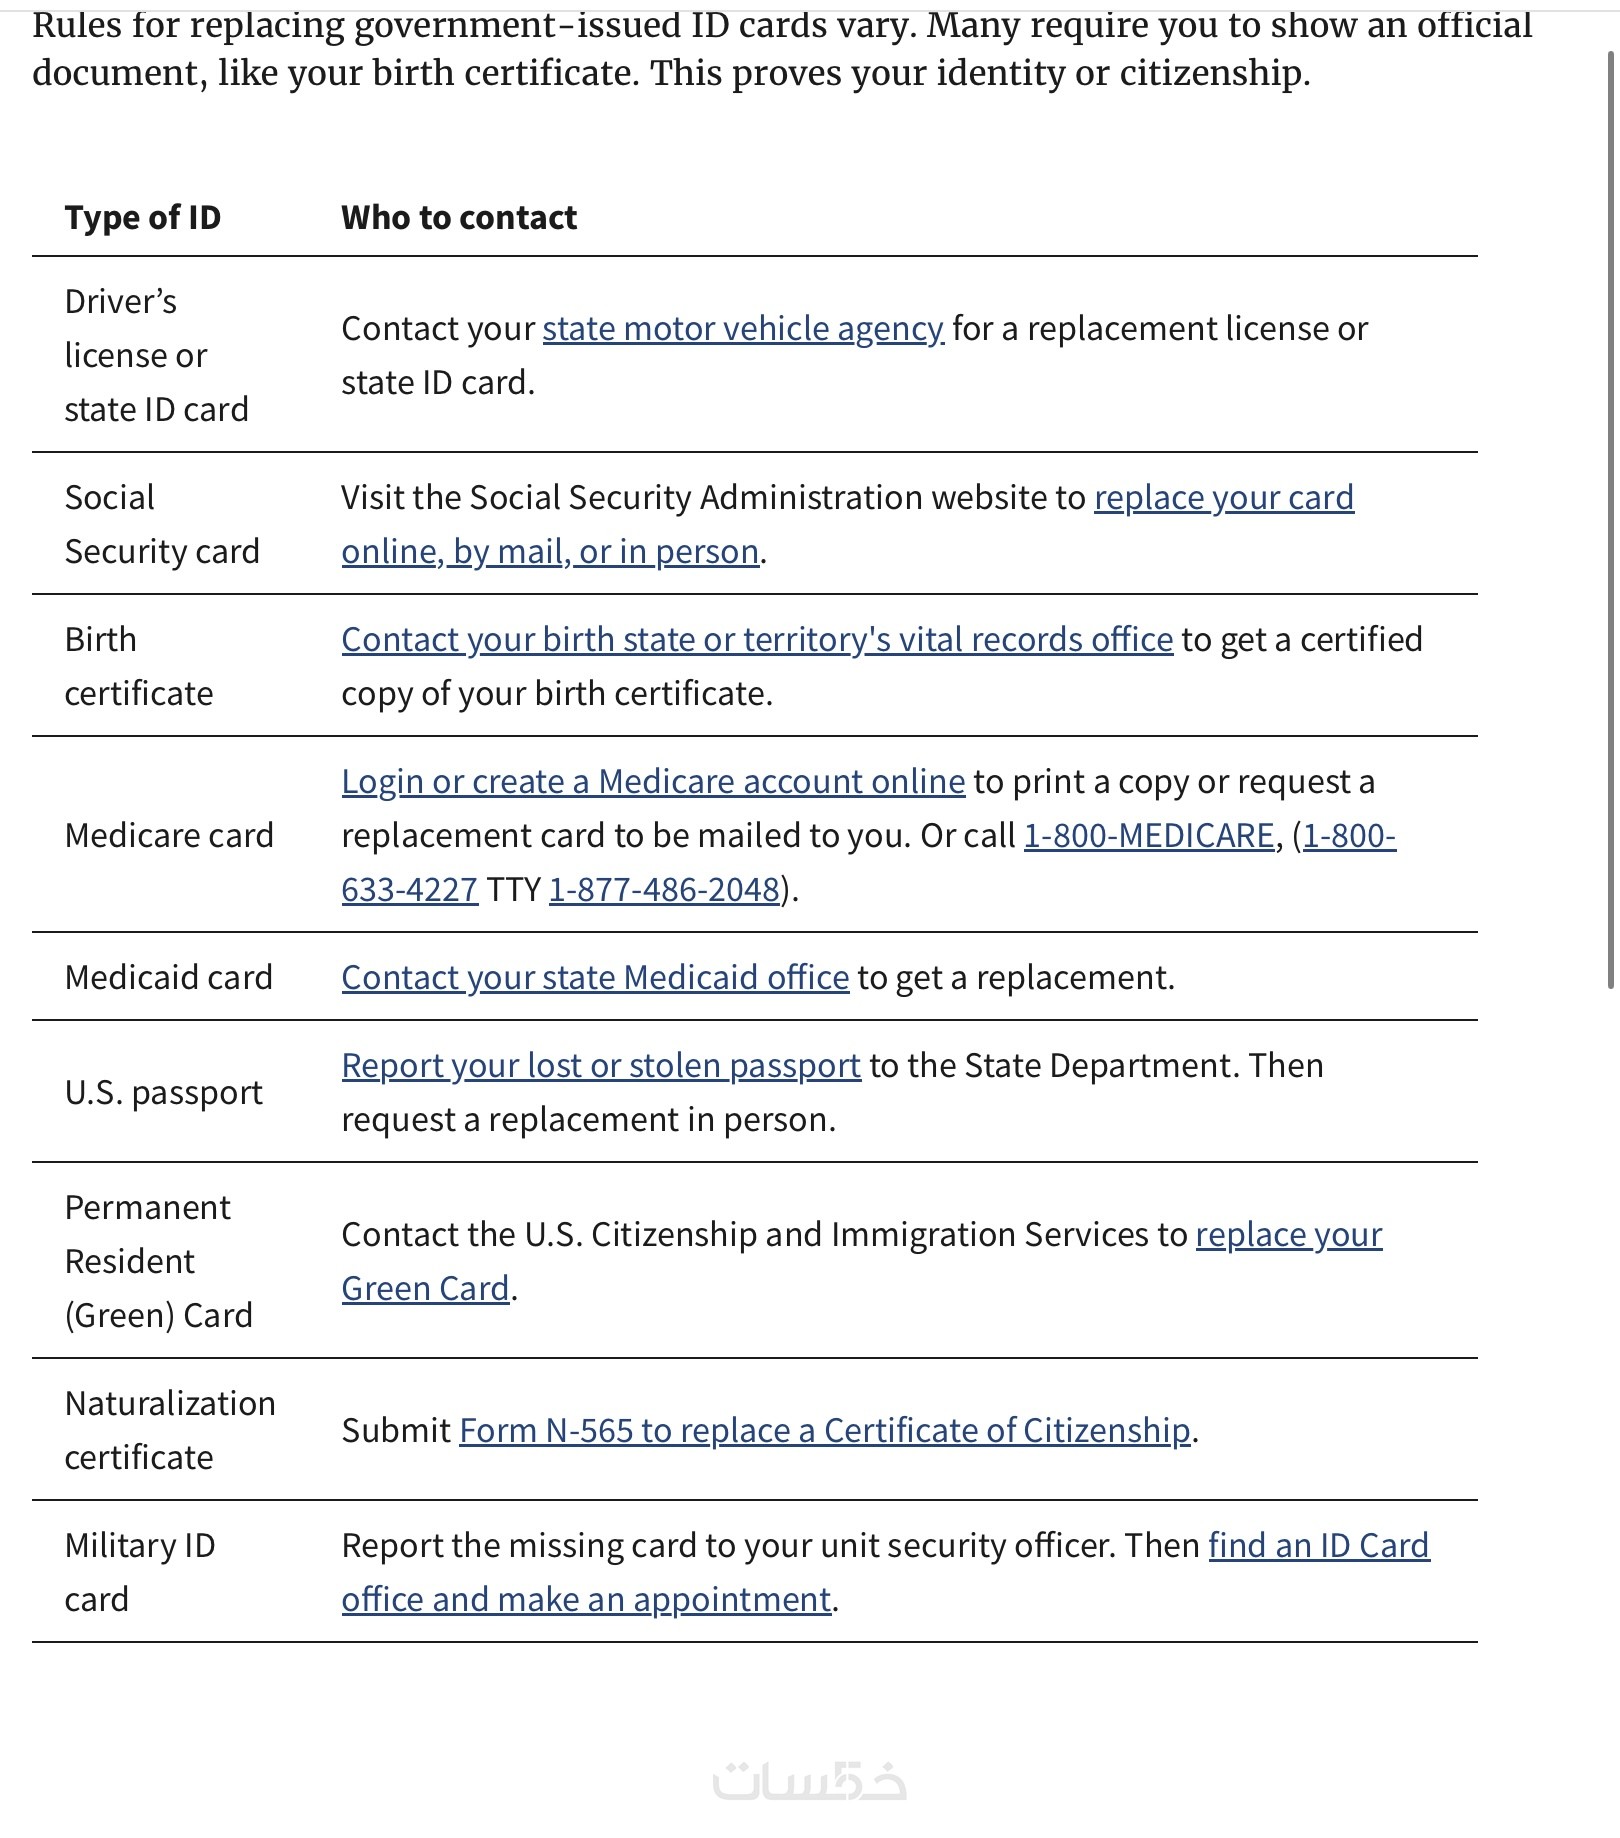
Task: Click the gray watermark logo at page bottom
Action: pos(809,1781)
